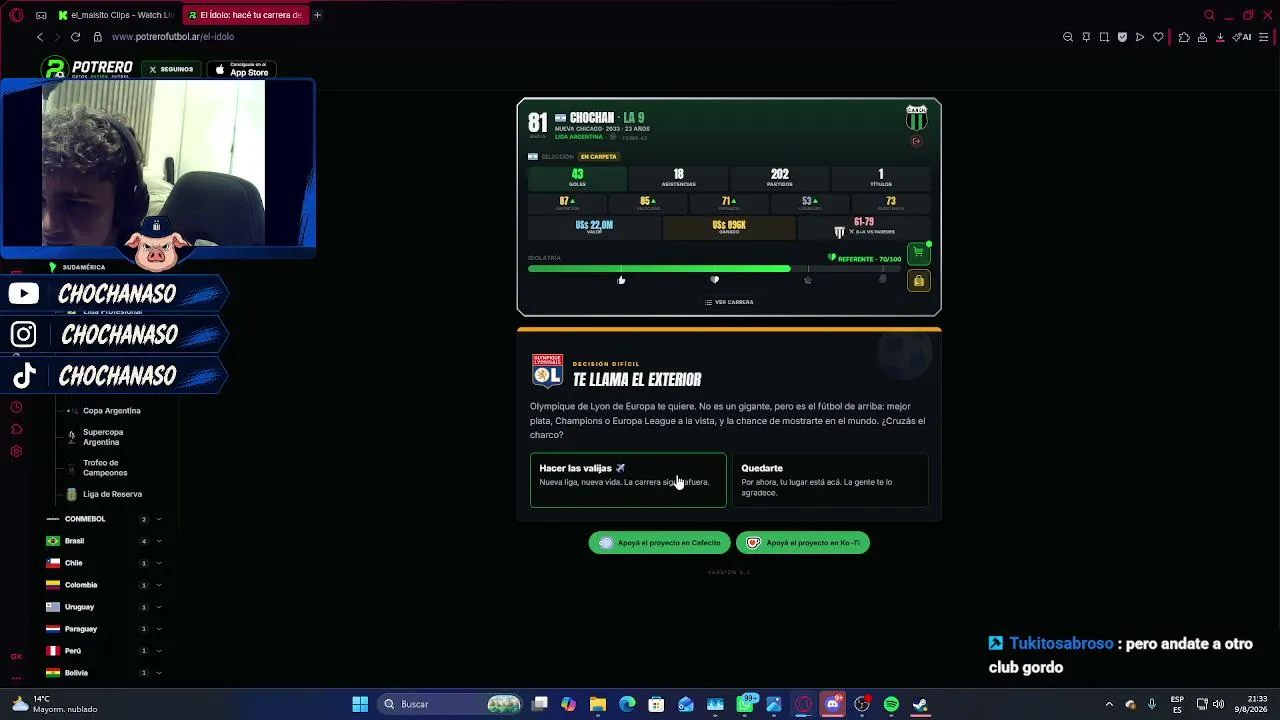Expand the Bolivia leagues list
1280x720 pixels.
tap(158, 673)
